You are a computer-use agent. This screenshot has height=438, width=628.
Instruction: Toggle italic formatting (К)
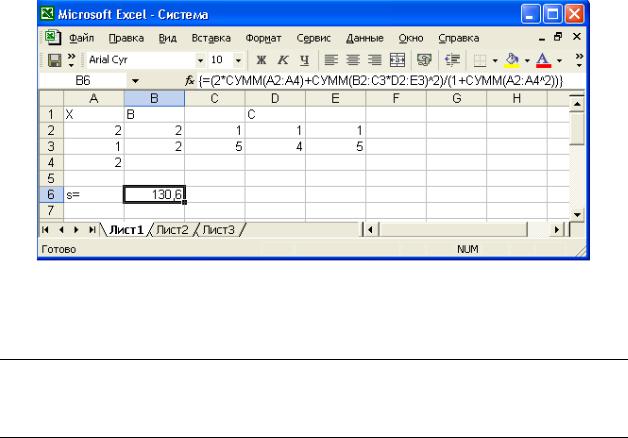tap(283, 60)
